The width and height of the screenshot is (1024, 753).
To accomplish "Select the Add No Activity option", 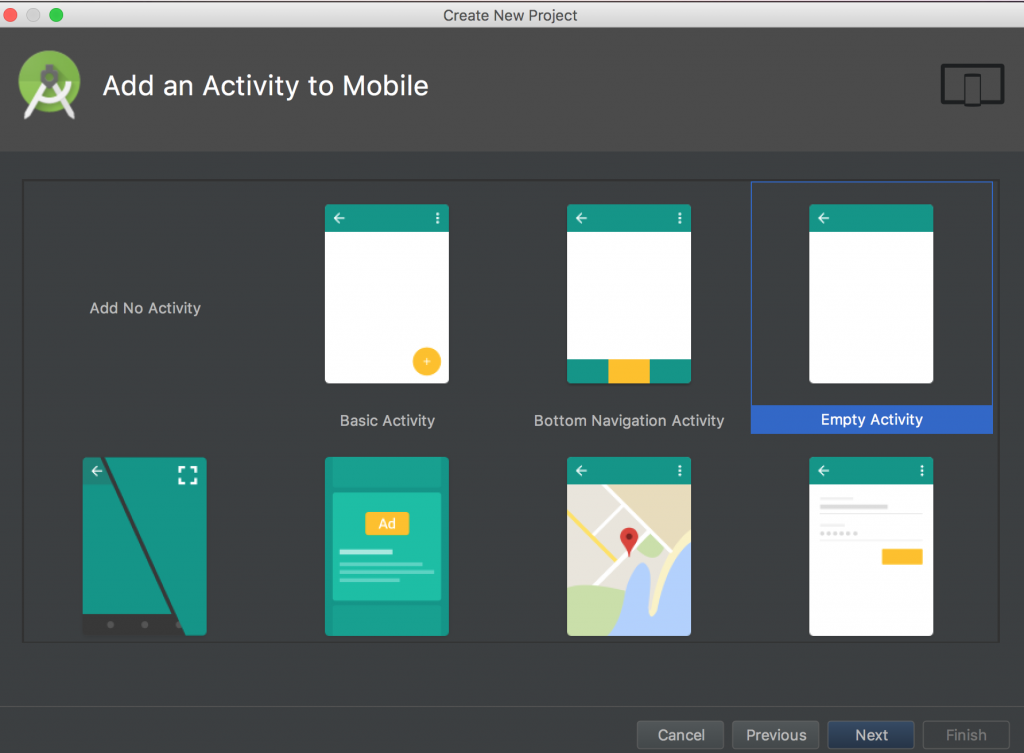I will (x=145, y=308).
